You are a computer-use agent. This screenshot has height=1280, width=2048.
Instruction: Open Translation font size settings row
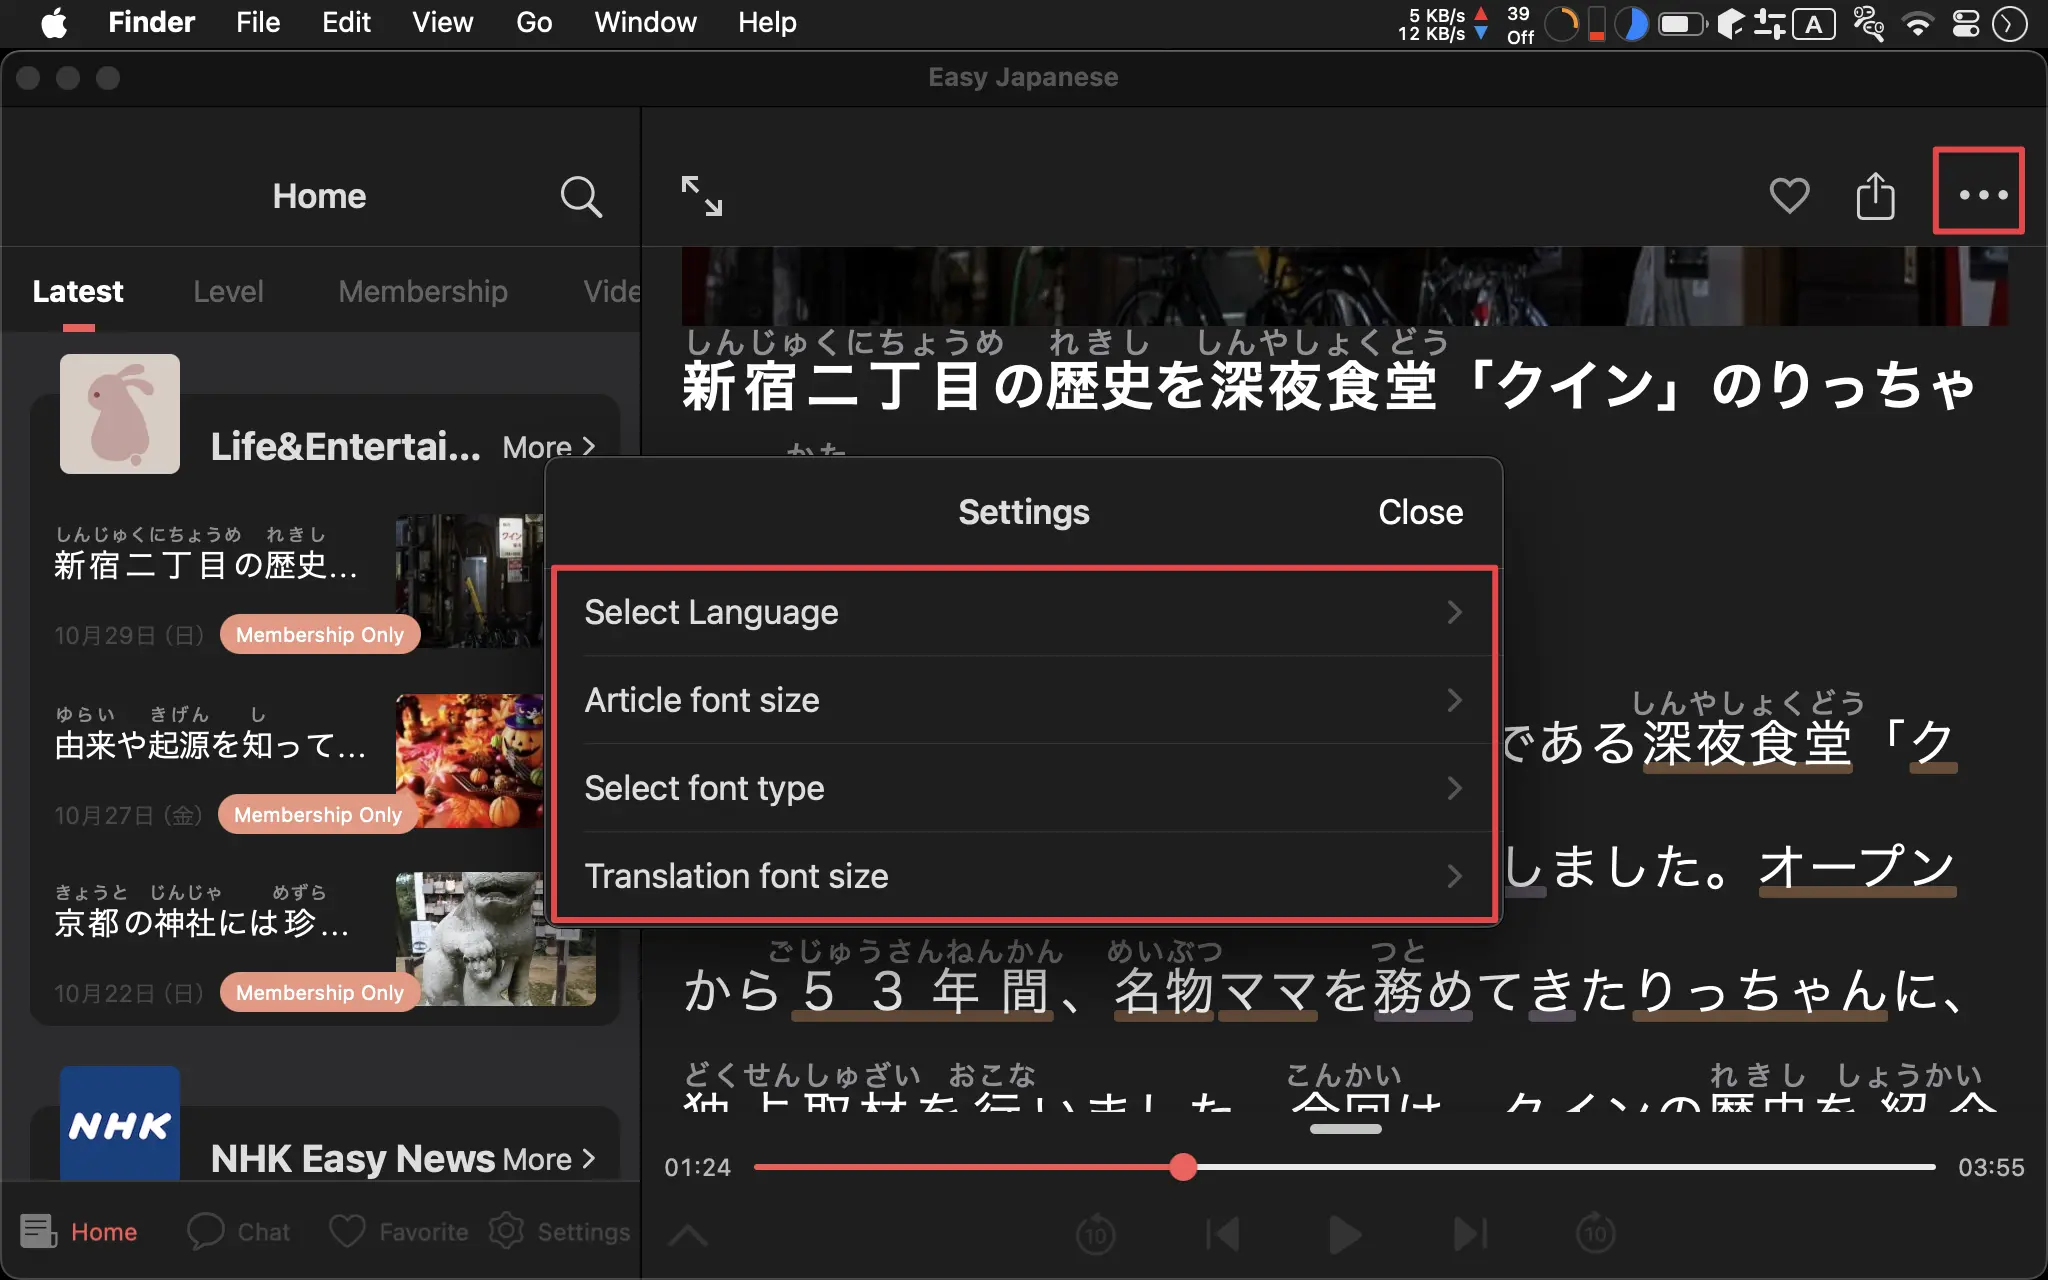tap(1024, 876)
